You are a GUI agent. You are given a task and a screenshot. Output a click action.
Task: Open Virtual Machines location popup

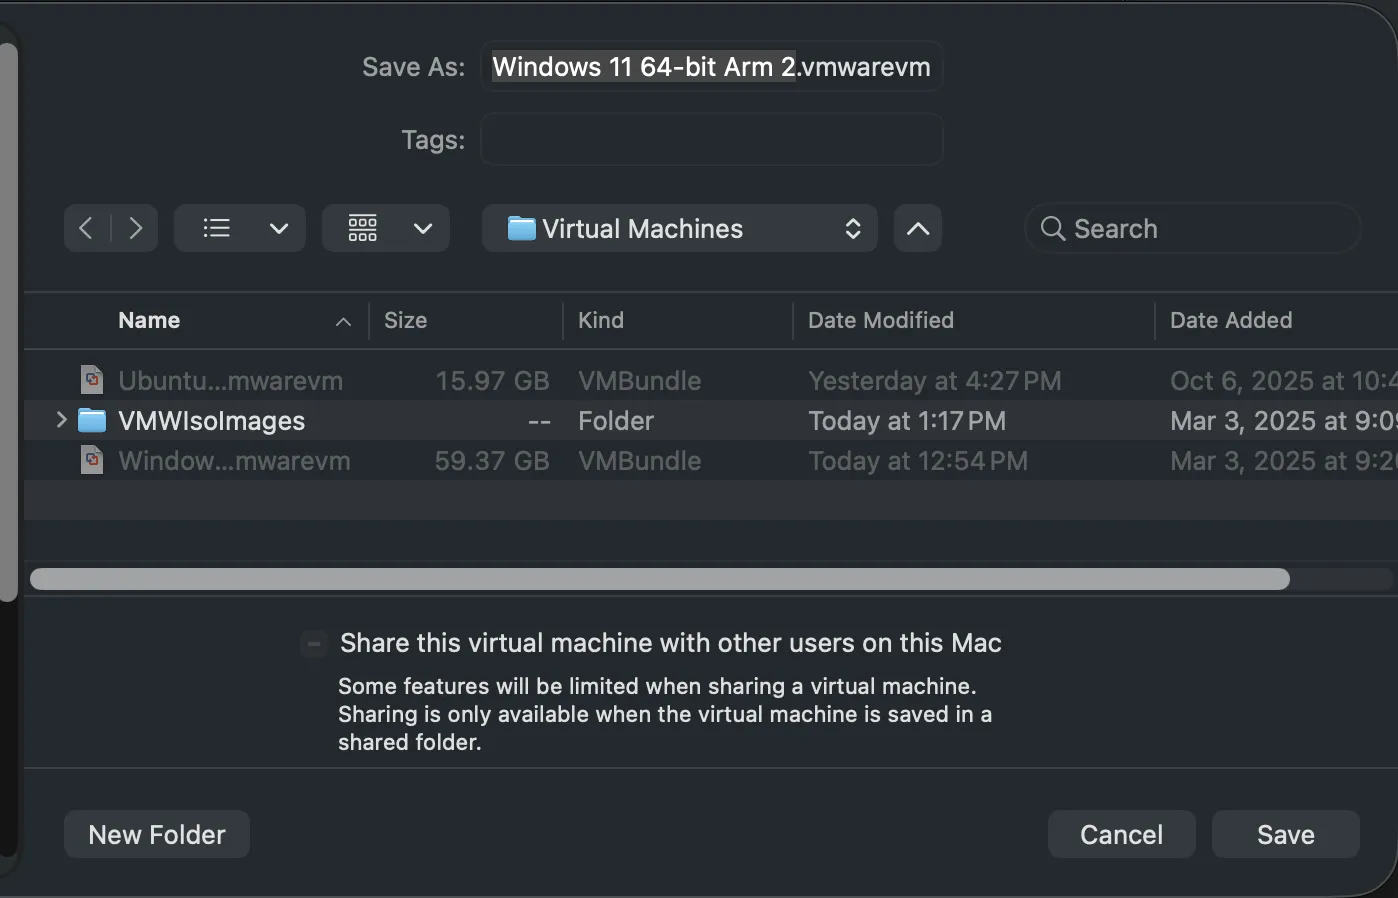click(x=680, y=229)
